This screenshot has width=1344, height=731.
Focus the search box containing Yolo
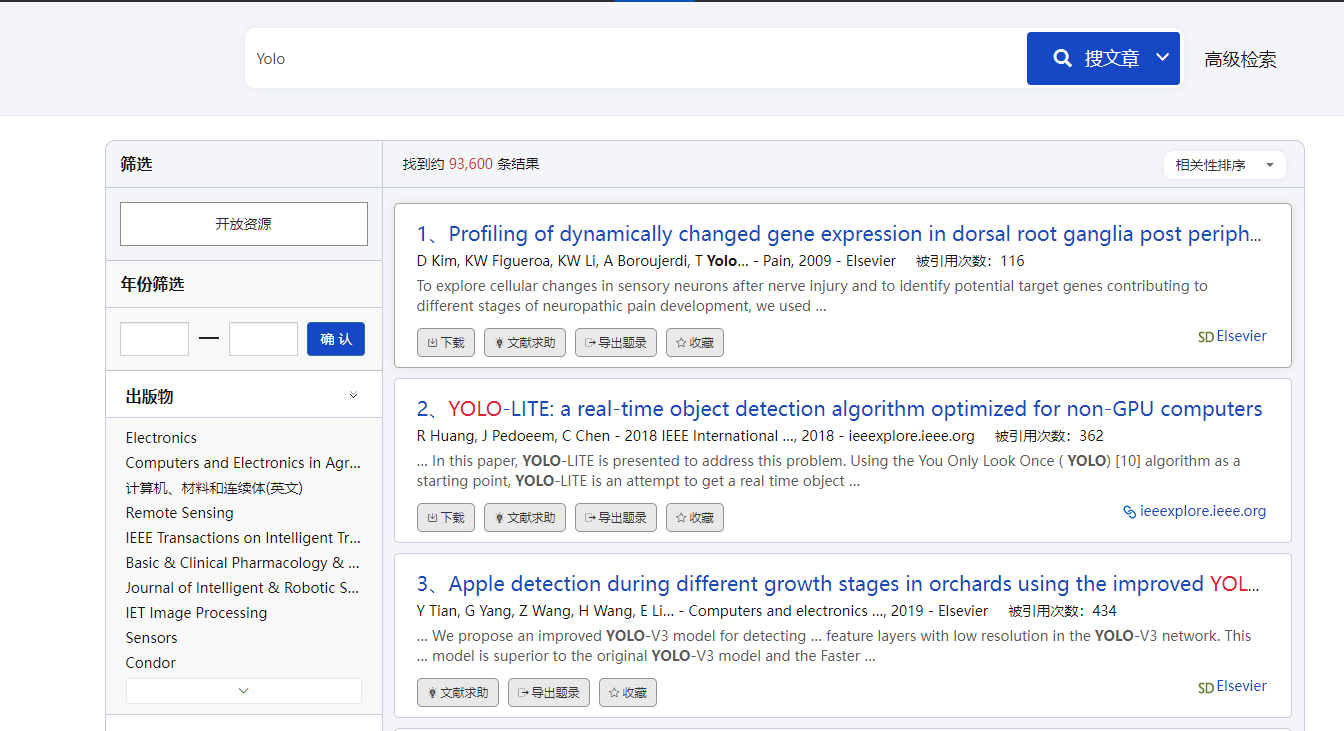click(635, 59)
